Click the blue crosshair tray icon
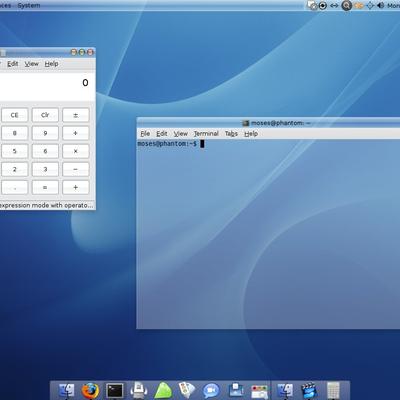Screen dimensions: 400x400 [x=370, y=5]
